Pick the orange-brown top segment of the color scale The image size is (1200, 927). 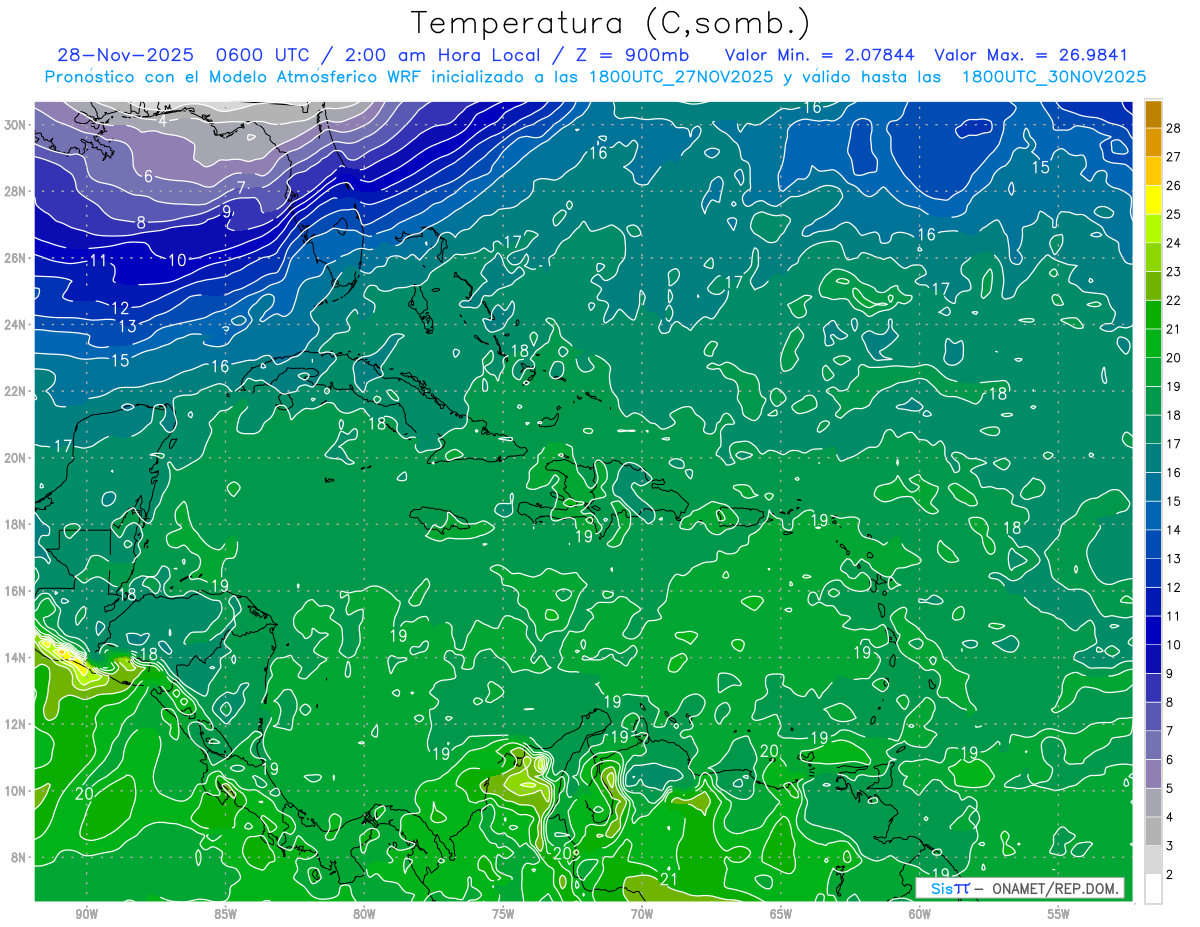tap(1153, 115)
